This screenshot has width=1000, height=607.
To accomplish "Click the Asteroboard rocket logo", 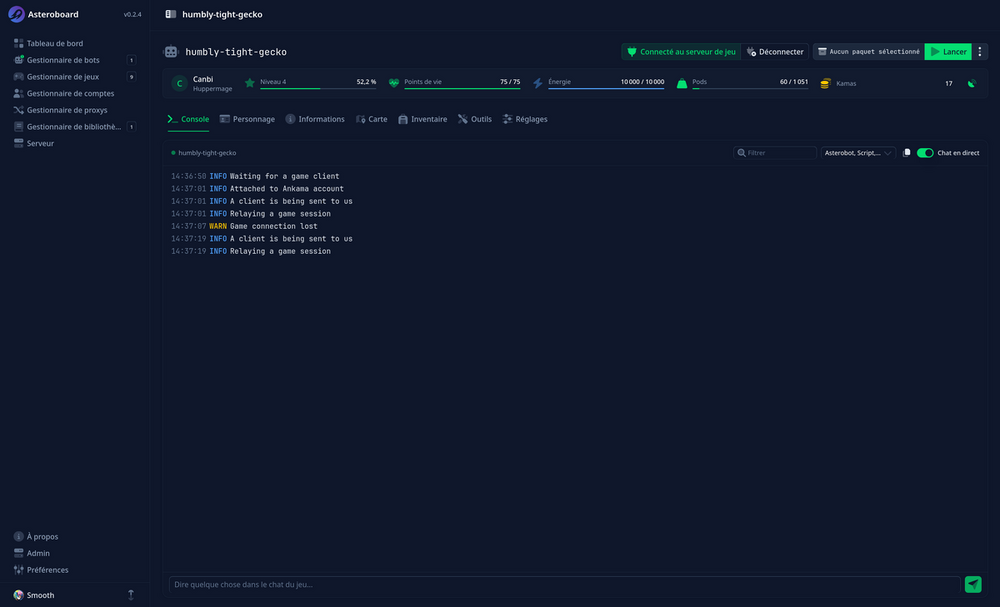I will click(x=16, y=14).
